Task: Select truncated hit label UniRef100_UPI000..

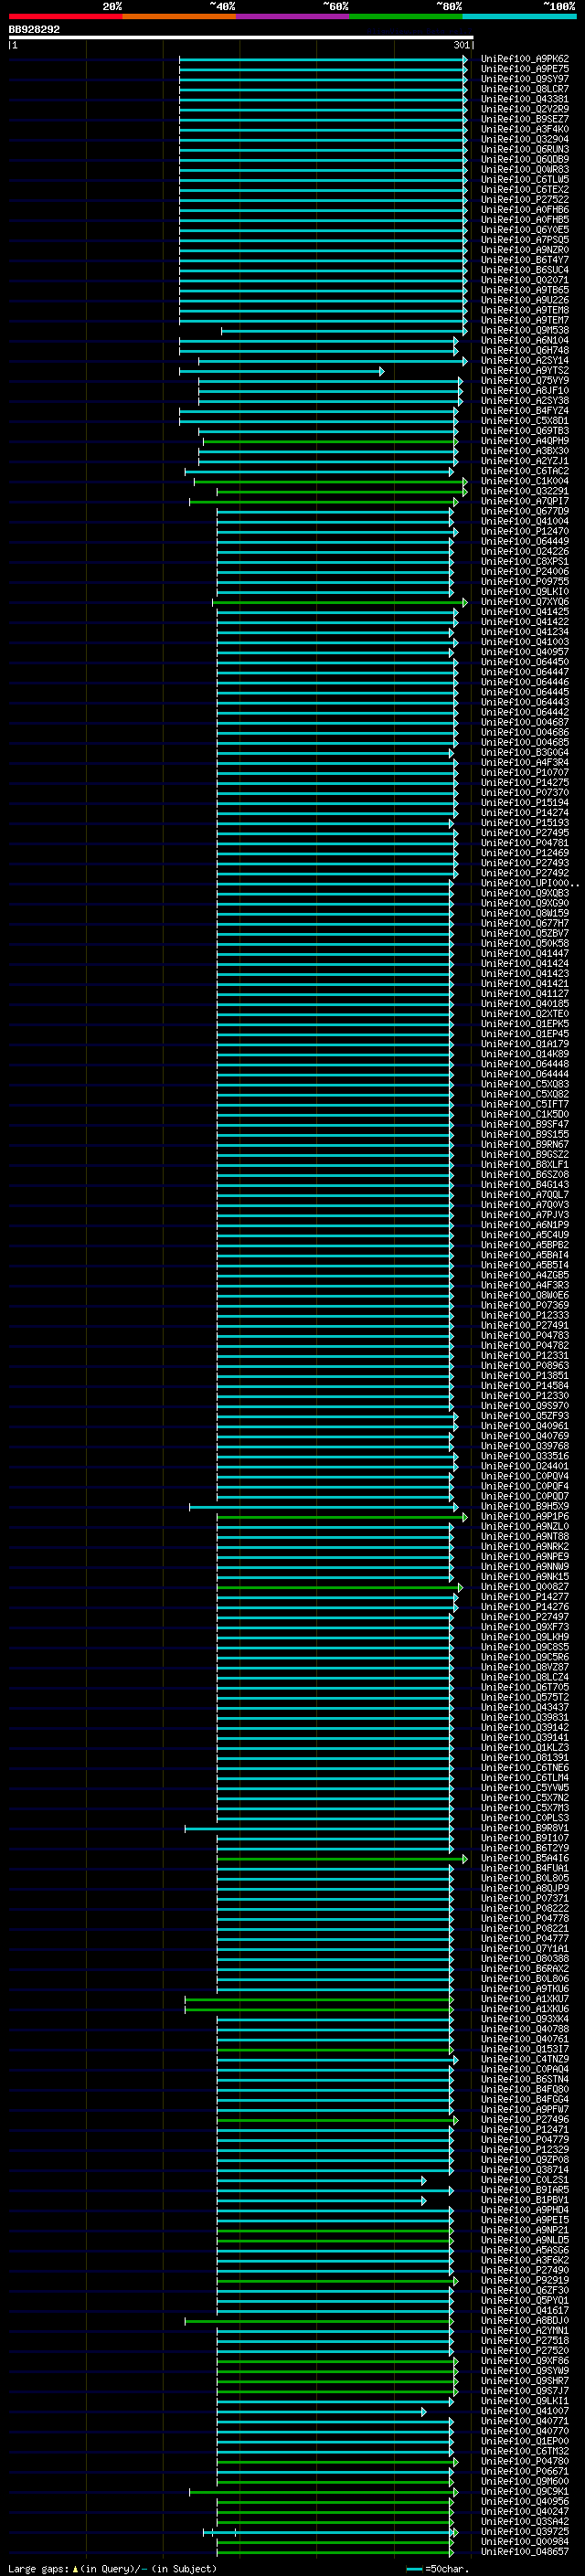Action: coord(529,883)
